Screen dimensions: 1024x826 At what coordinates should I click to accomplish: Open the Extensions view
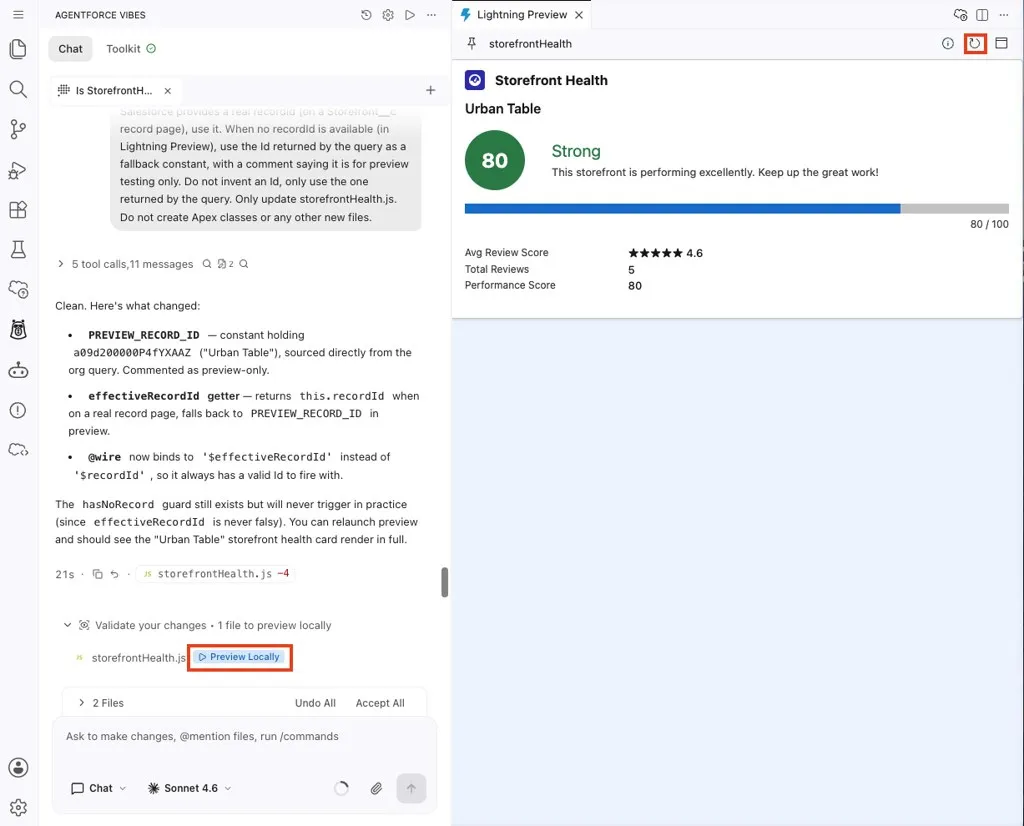click(18, 210)
